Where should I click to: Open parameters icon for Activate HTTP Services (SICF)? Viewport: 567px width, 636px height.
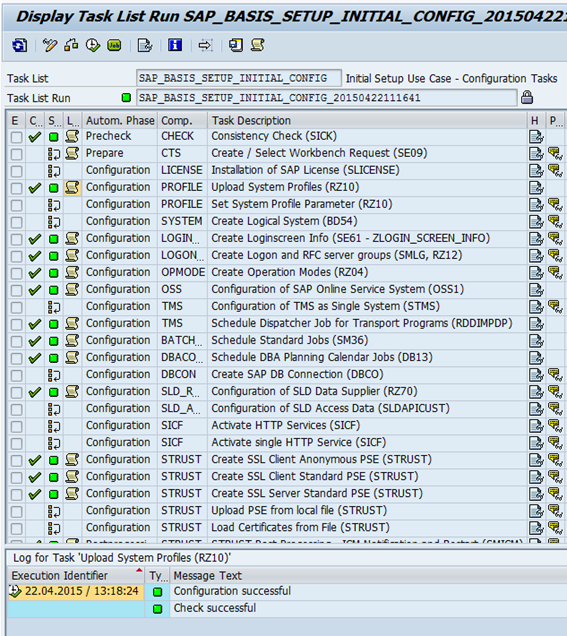coord(555,426)
